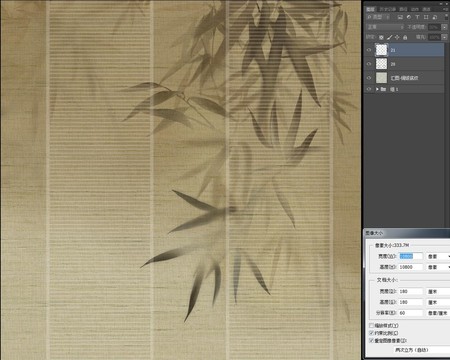Open the pixel height unit dropdown
Viewport: 450px width, 360px height.
click(x=438, y=267)
